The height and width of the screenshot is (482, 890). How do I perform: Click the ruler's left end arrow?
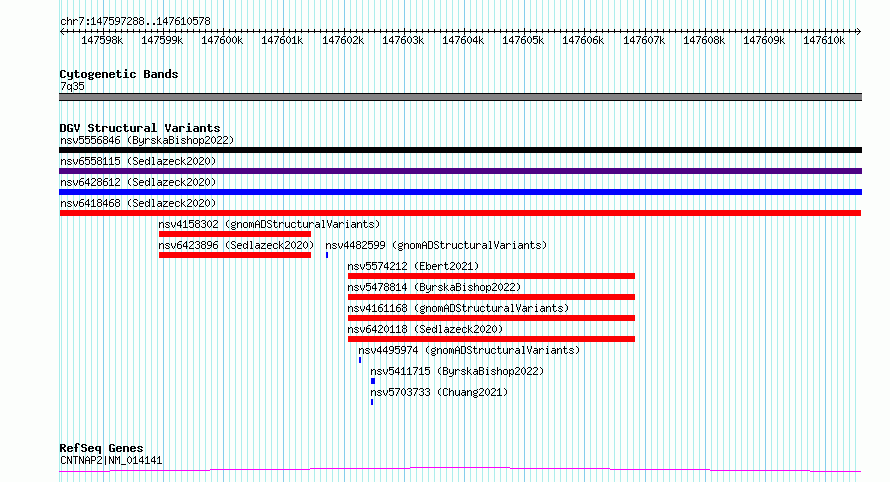[x=62, y=32]
